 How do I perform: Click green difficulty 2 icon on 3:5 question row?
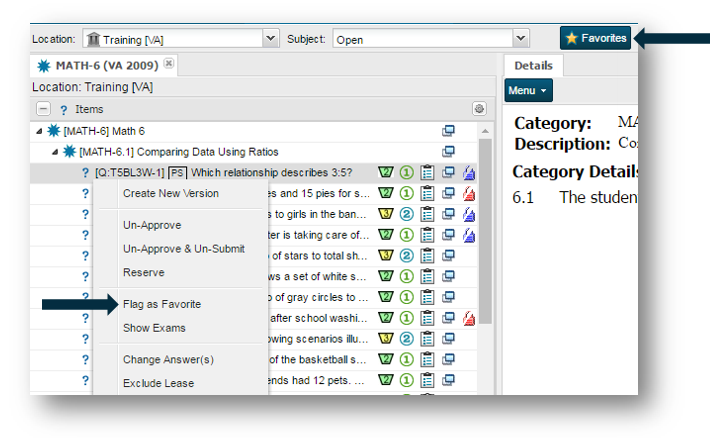click(x=385, y=172)
